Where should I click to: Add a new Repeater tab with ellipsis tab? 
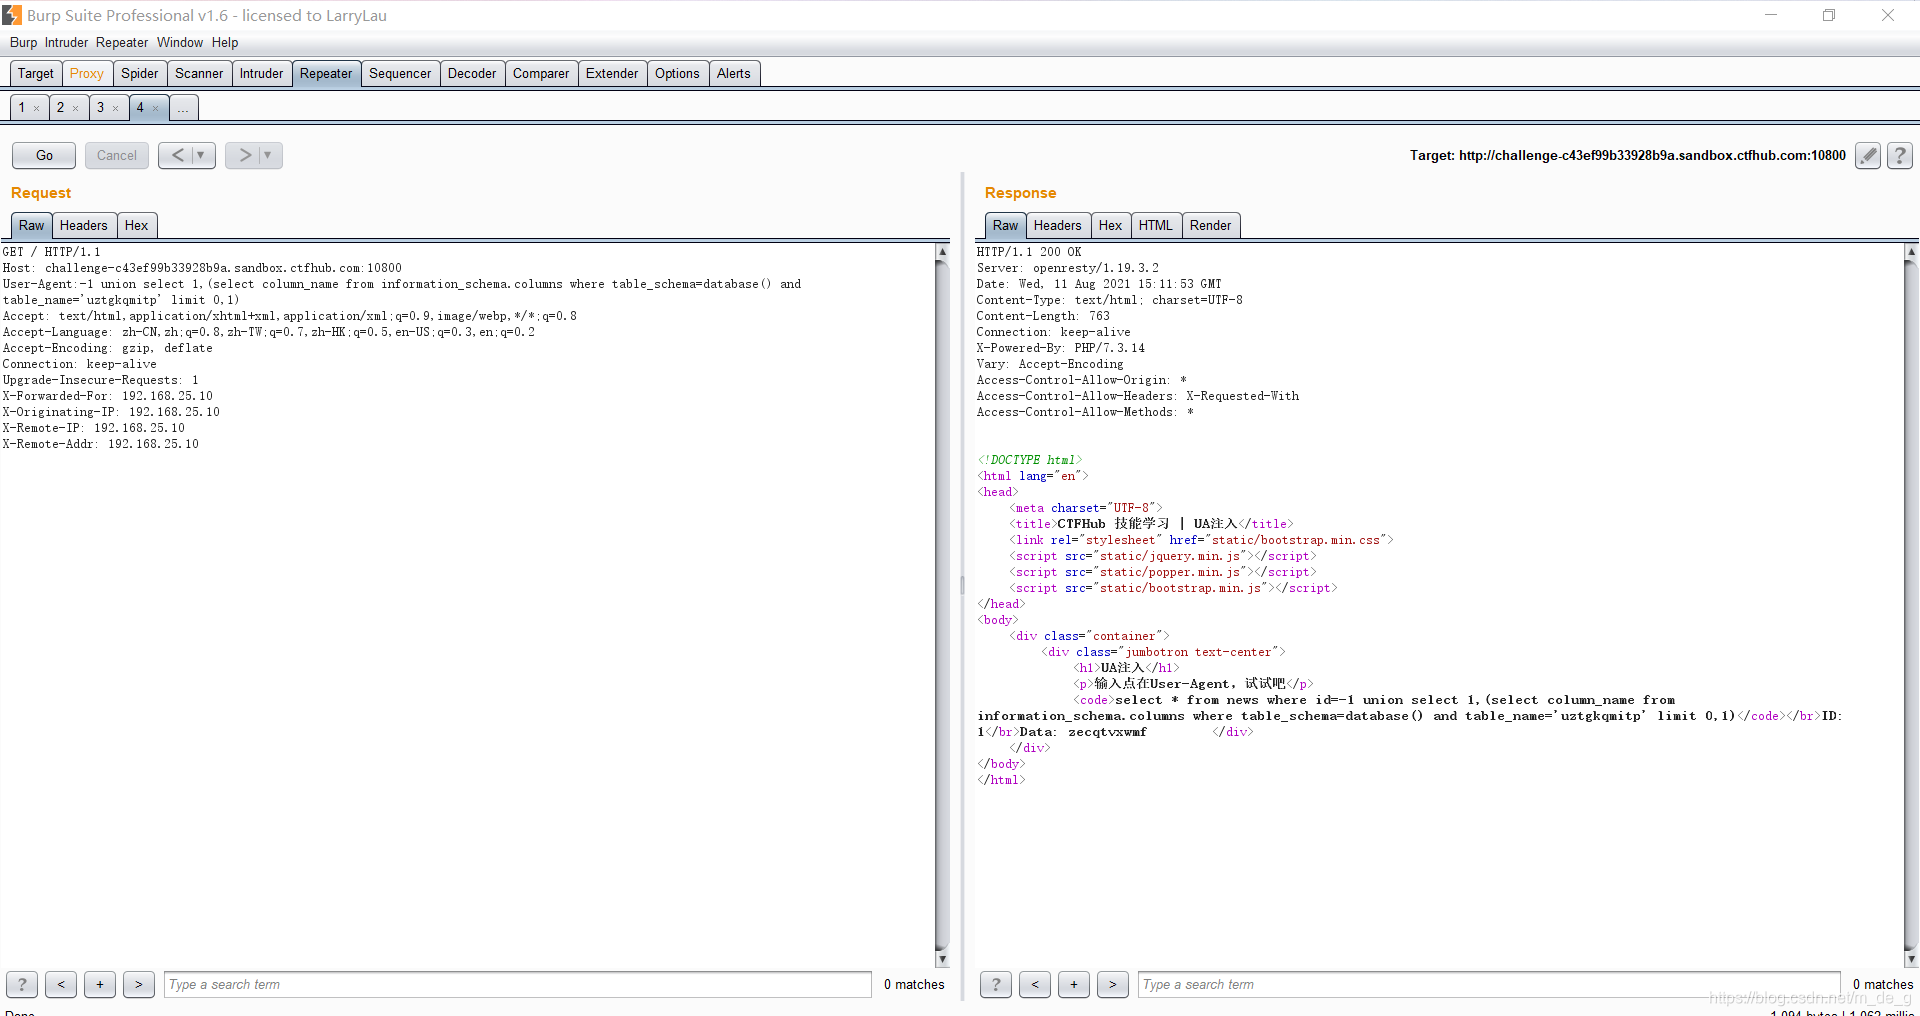[x=183, y=108]
